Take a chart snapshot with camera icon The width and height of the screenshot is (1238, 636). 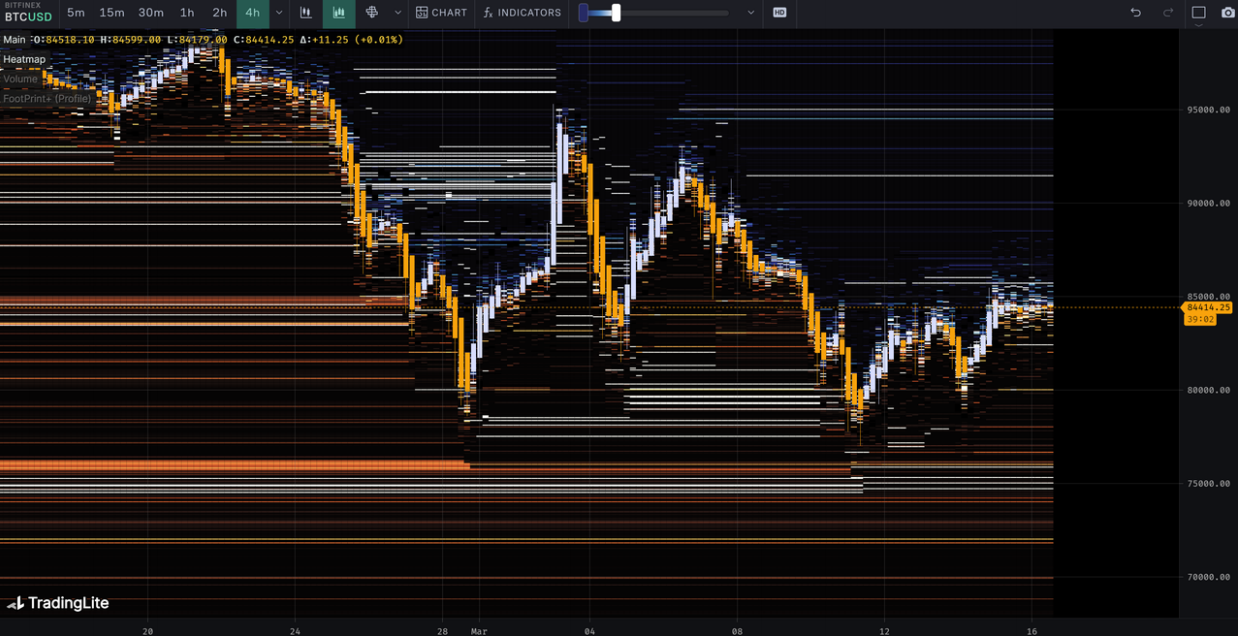click(x=1228, y=13)
